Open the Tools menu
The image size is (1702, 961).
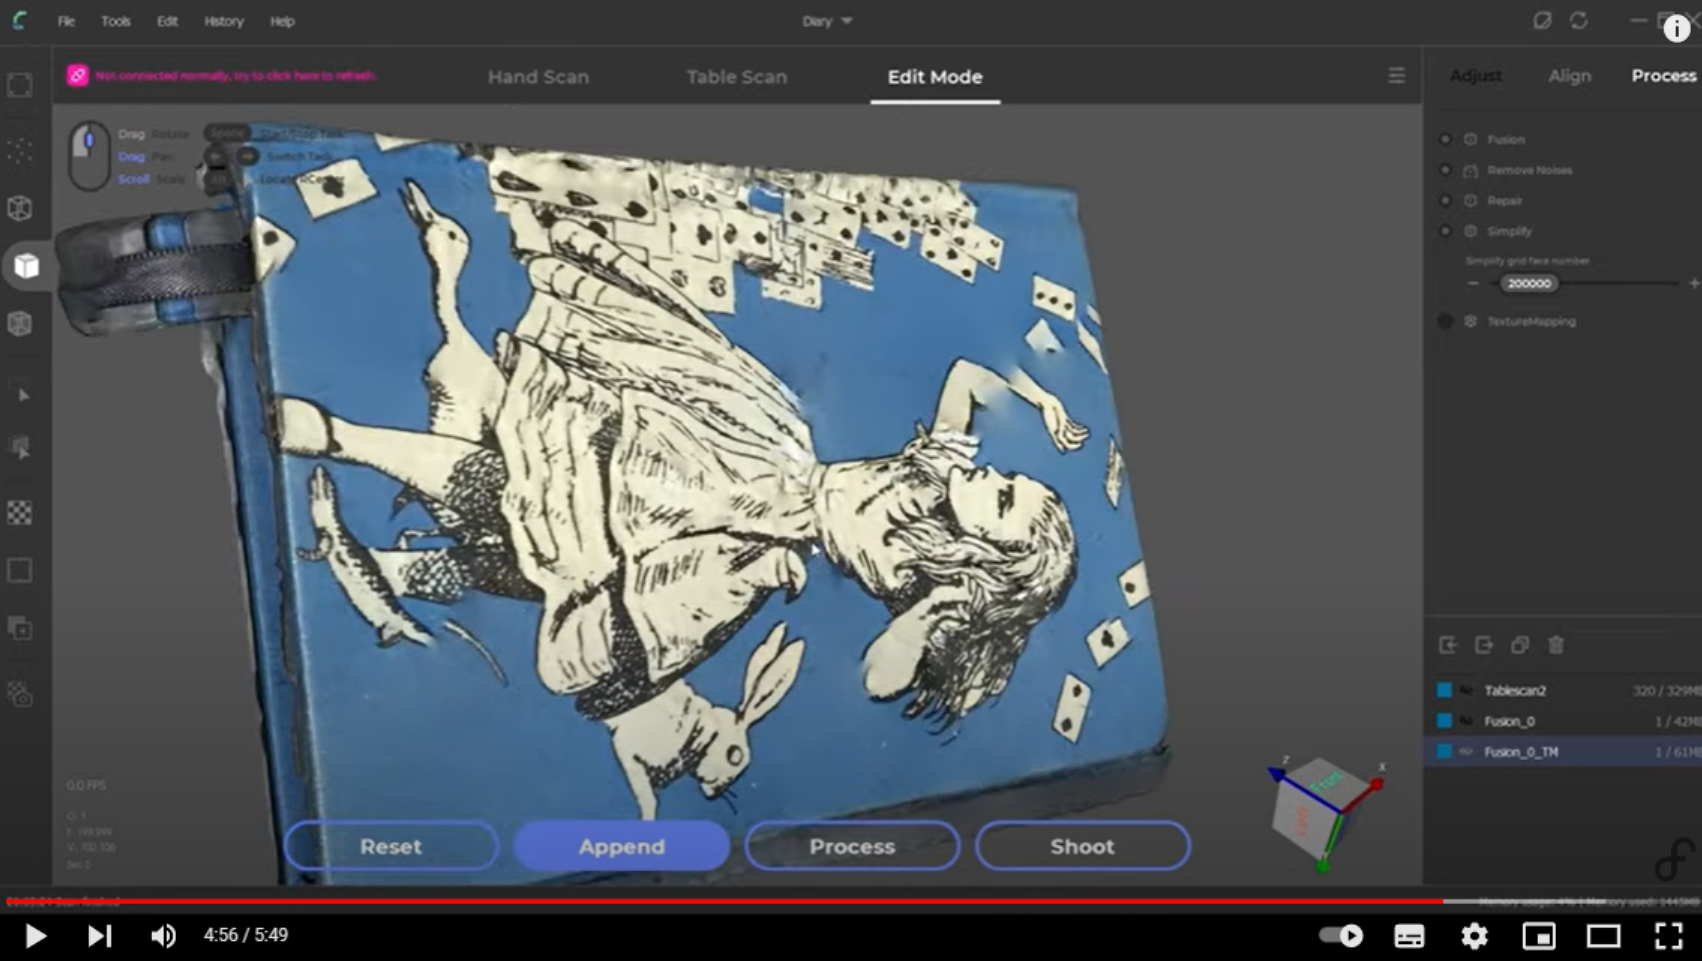tap(115, 21)
